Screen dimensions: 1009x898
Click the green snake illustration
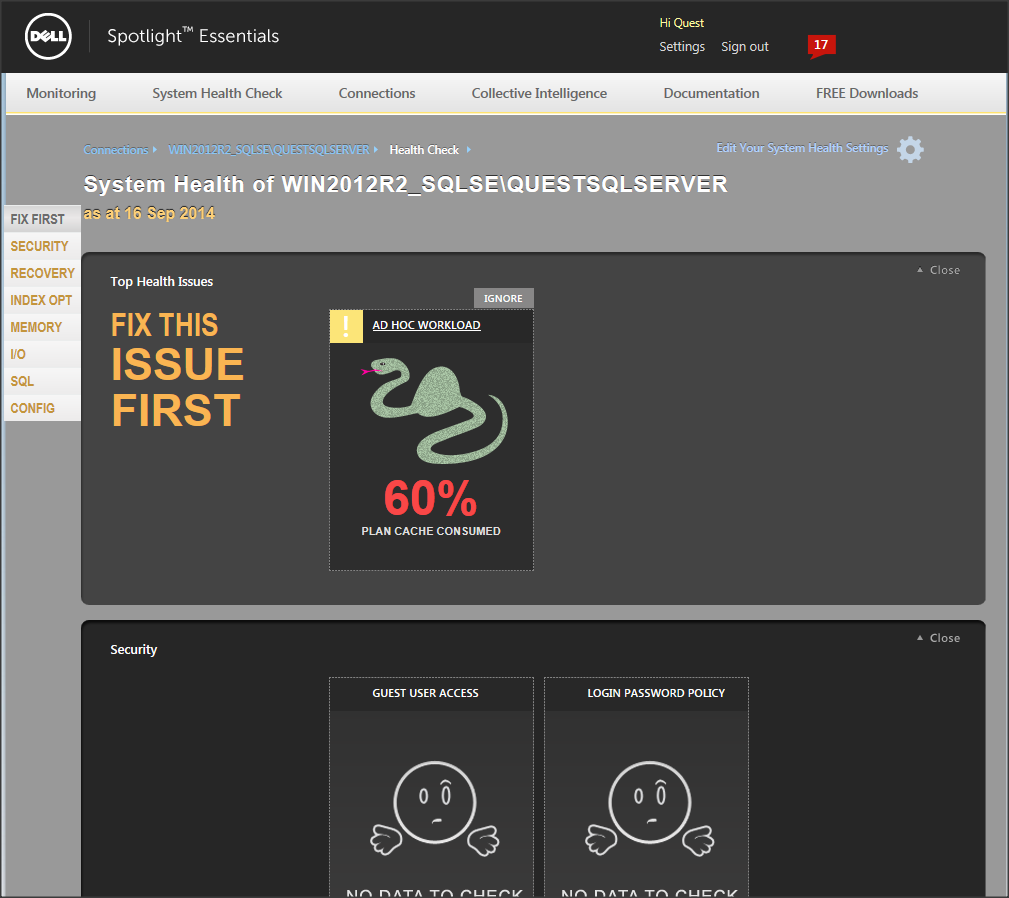pos(434,410)
